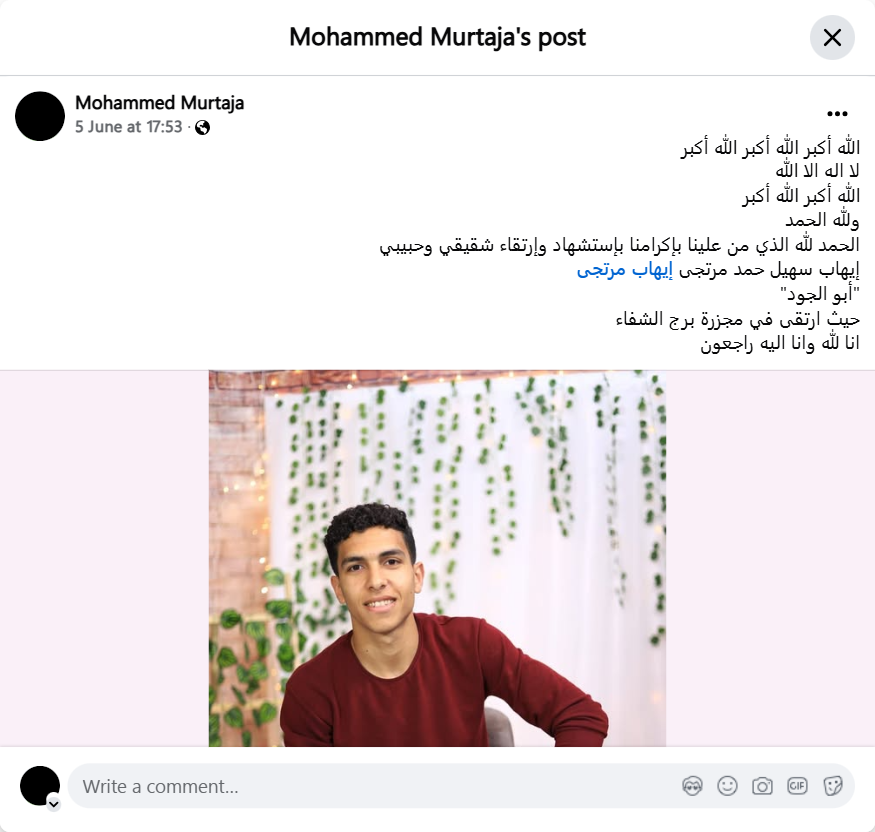
Task: Close the post dialog
Action: pos(832,37)
